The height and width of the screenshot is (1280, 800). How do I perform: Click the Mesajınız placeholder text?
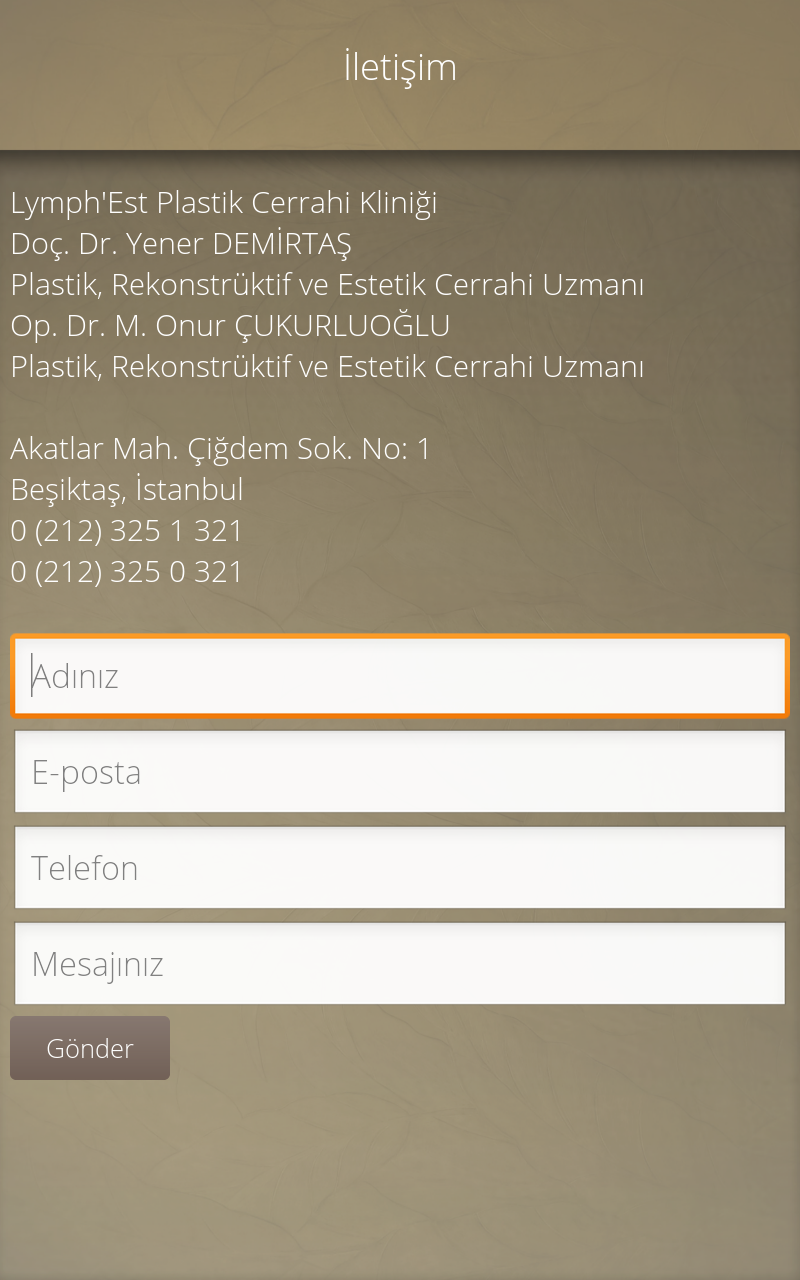pyautogui.click(x=97, y=964)
